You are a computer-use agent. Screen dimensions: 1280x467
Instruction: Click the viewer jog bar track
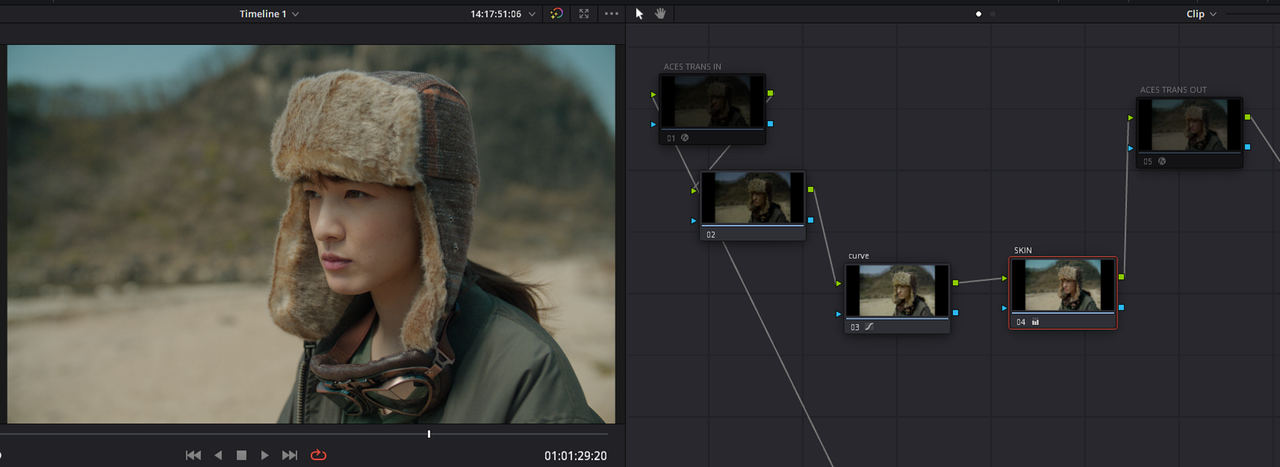[304, 434]
